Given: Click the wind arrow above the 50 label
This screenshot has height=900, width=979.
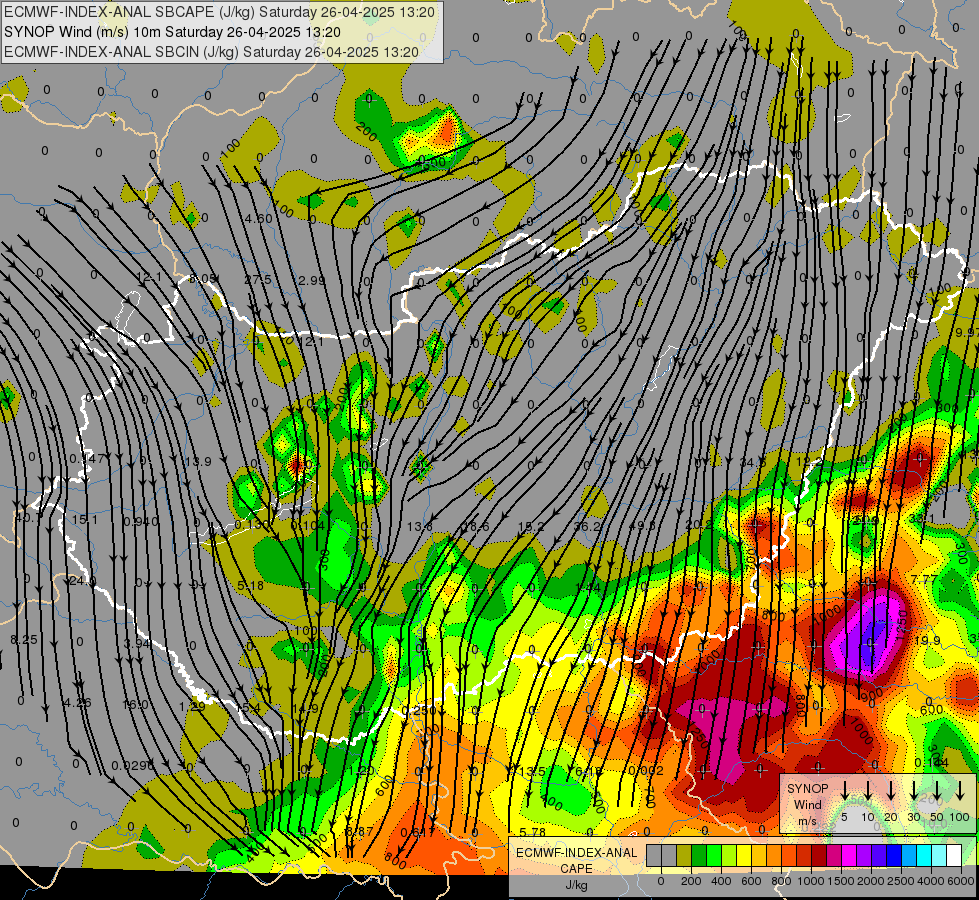Looking at the screenshot, I should (x=937, y=789).
